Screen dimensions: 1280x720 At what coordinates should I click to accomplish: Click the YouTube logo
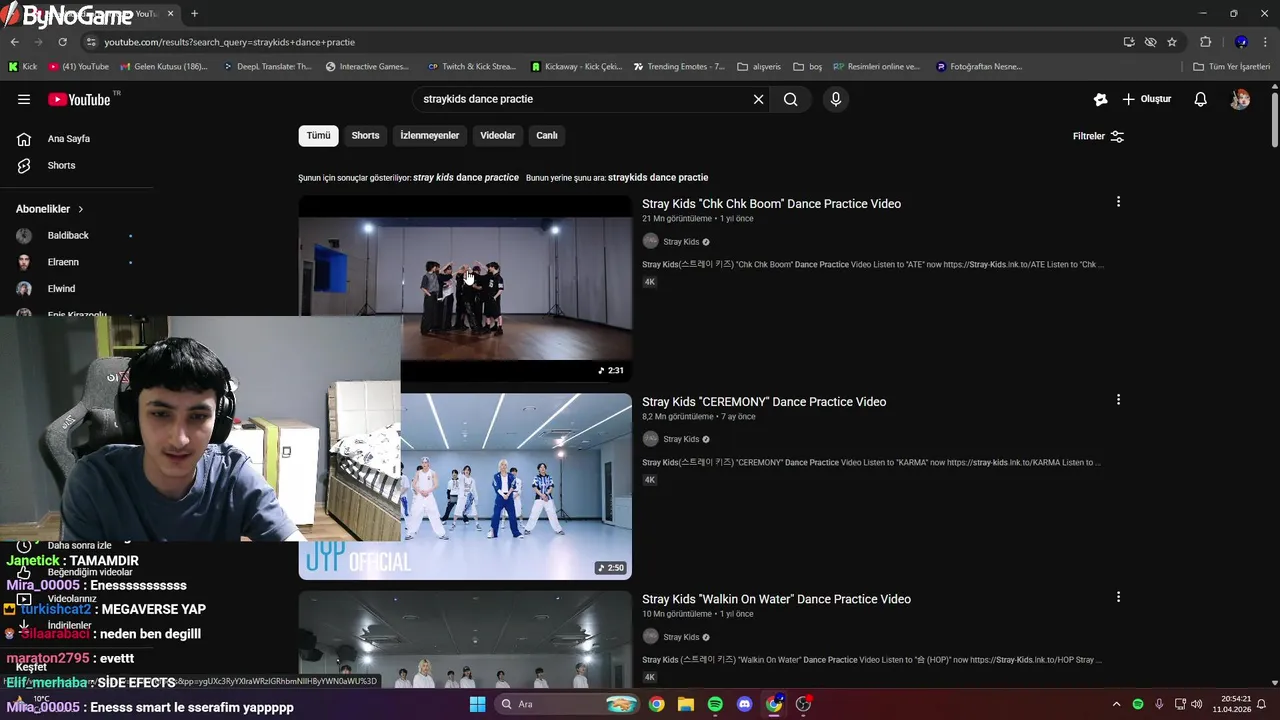click(79, 99)
